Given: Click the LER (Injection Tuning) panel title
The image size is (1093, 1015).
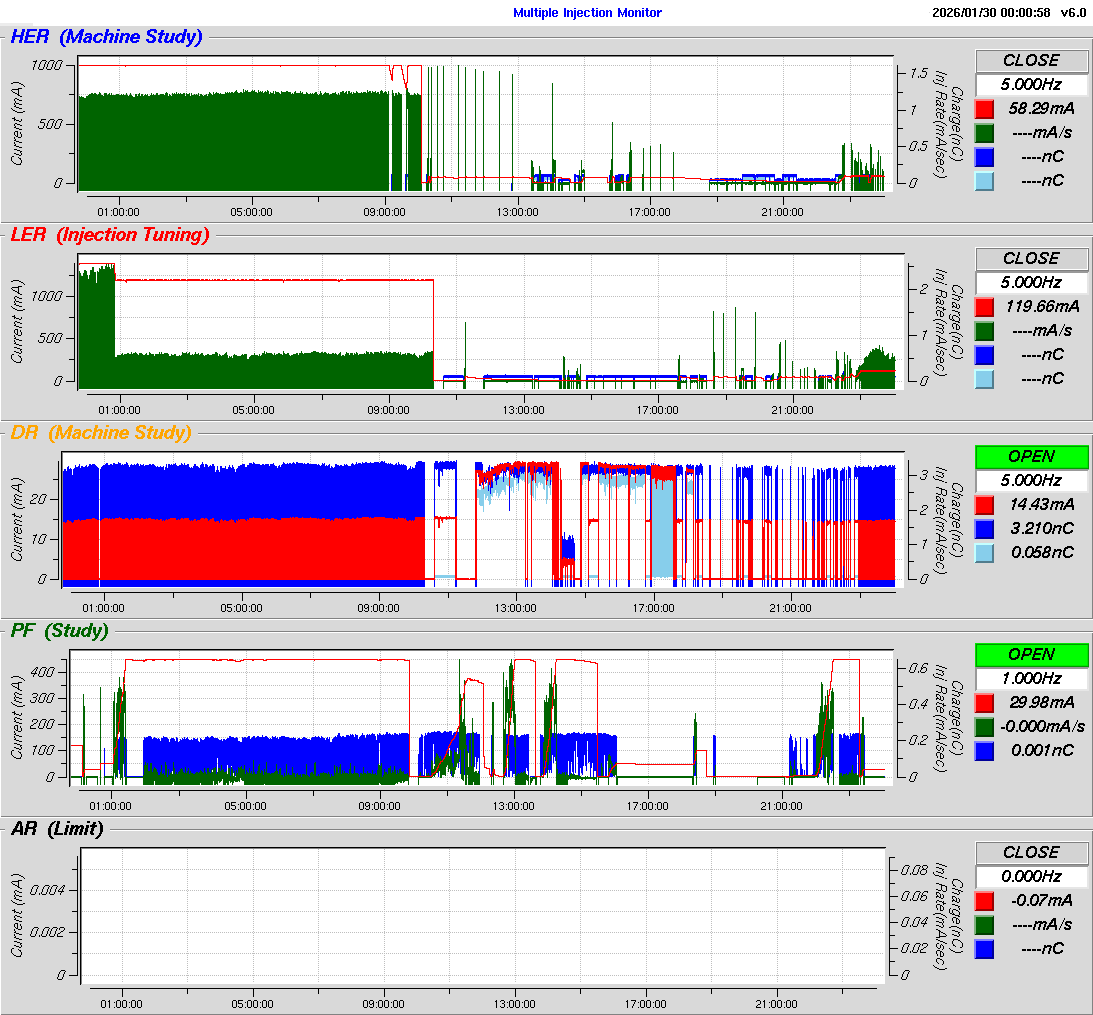Looking at the screenshot, I should coord(110,235).
